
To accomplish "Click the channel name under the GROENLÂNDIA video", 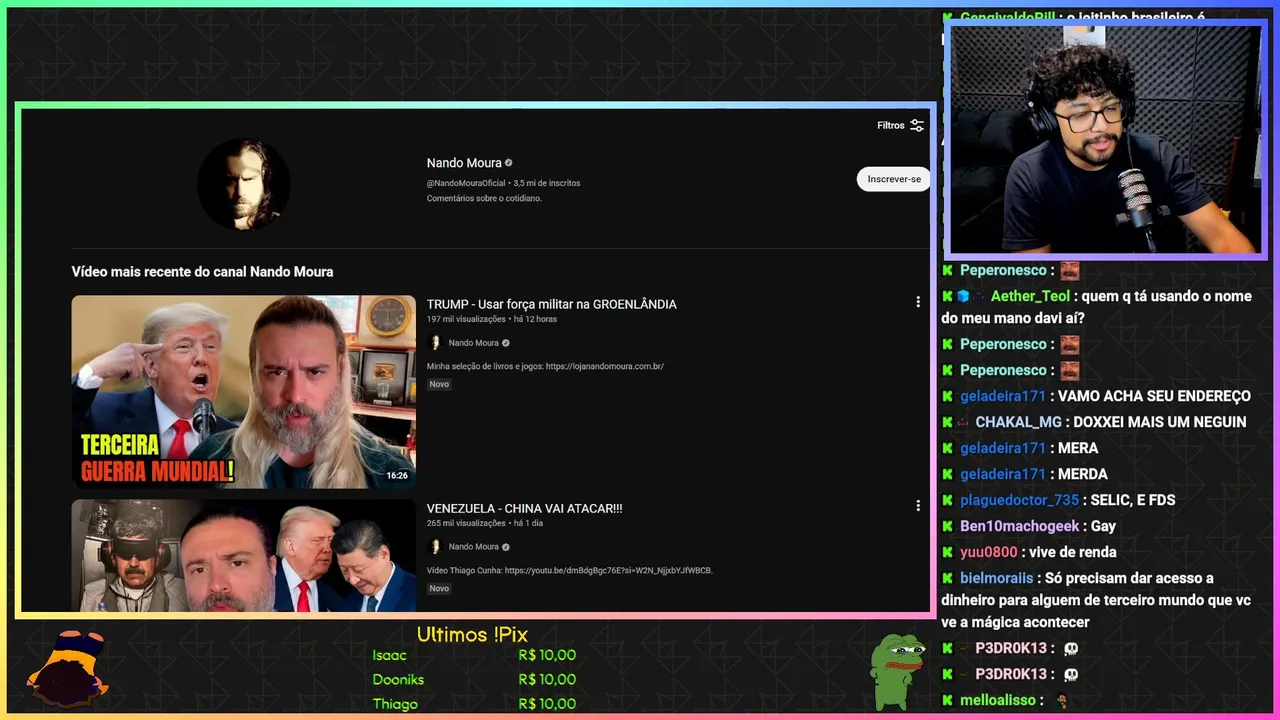I will coord(473,343).
